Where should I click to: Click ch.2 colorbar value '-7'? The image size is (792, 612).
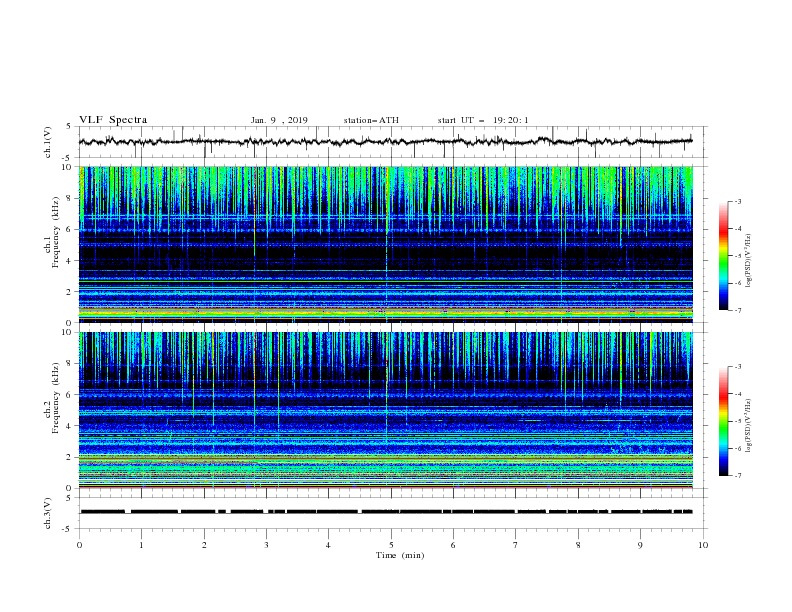(738, 475)
